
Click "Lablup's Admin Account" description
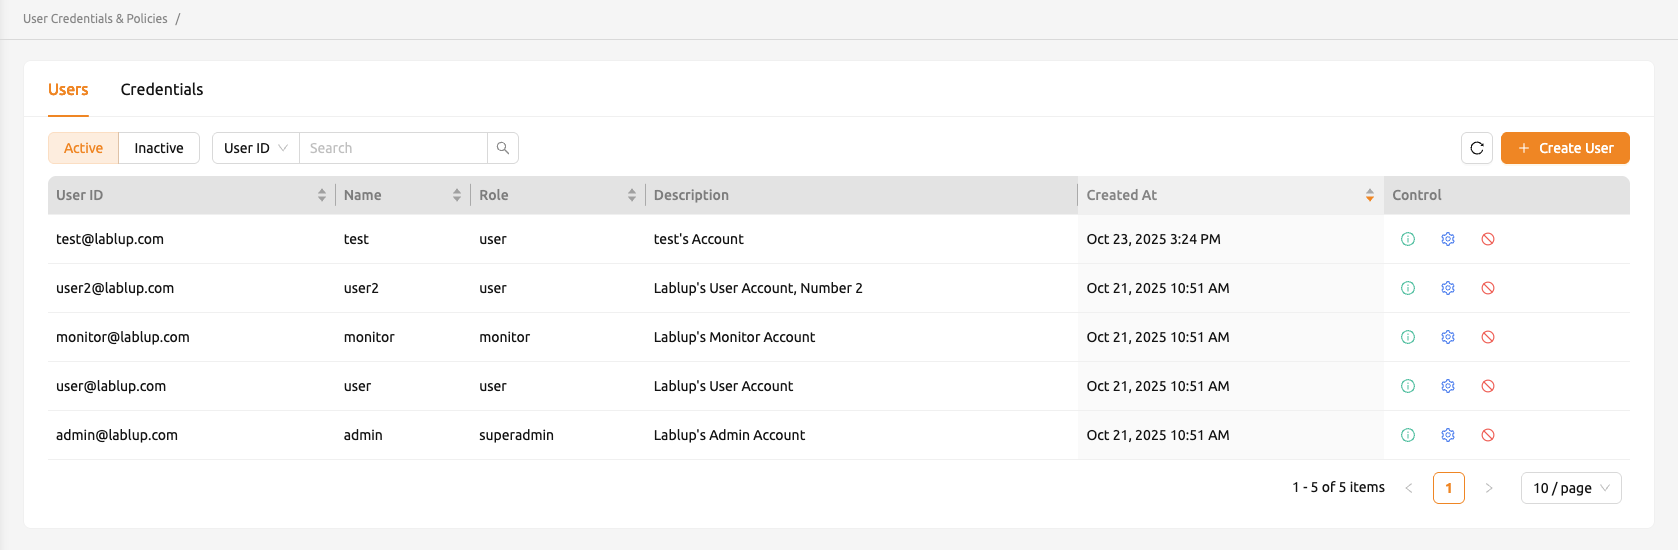(x=729, y=435)
